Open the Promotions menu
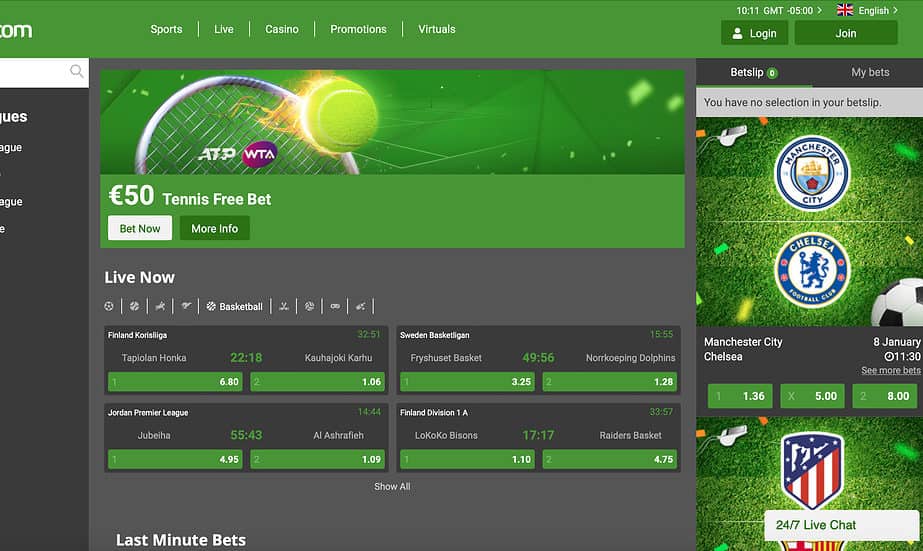 coord(358,29)
